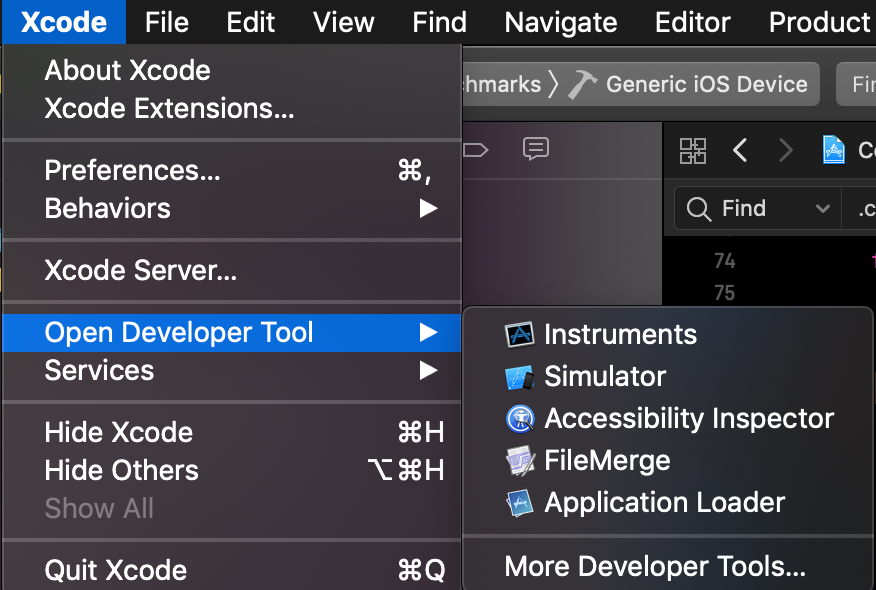Open Xcode Preferences…
876x590 pixels.
click(x=232, y=170)
